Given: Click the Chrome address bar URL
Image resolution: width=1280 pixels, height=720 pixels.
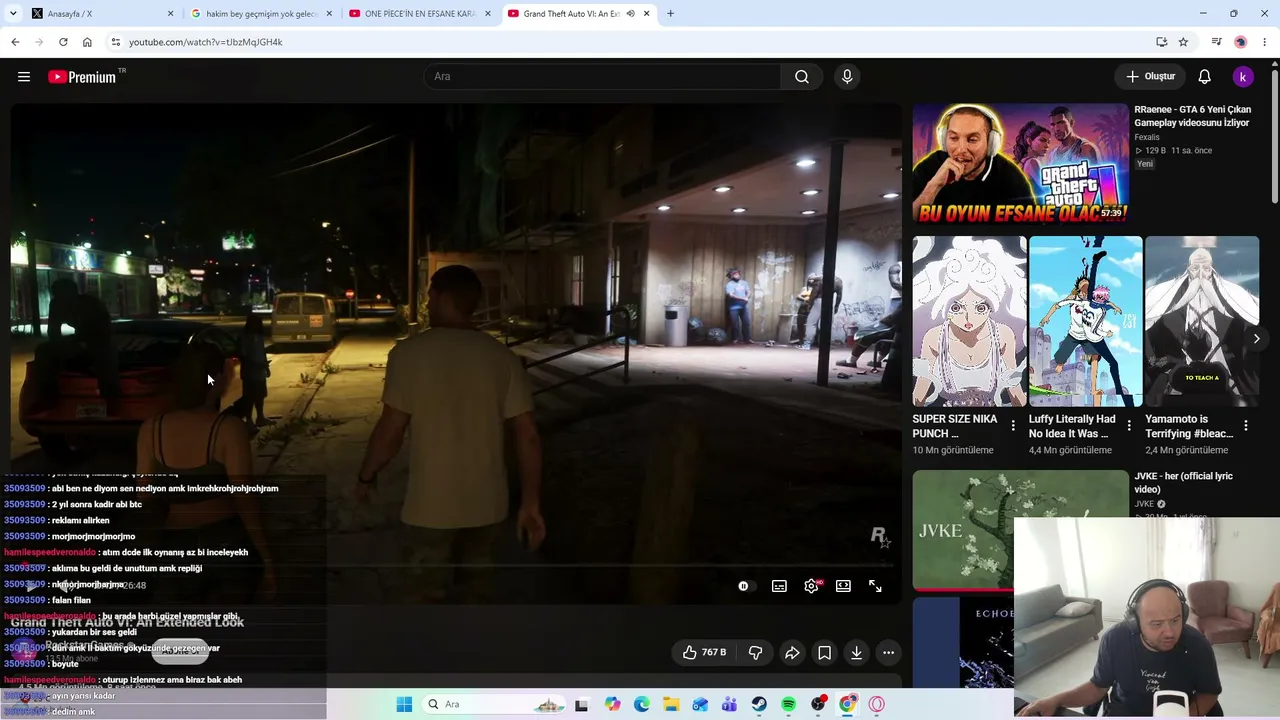Looking at the screenshot, I should pyautogui.click(x=205, y=42).
